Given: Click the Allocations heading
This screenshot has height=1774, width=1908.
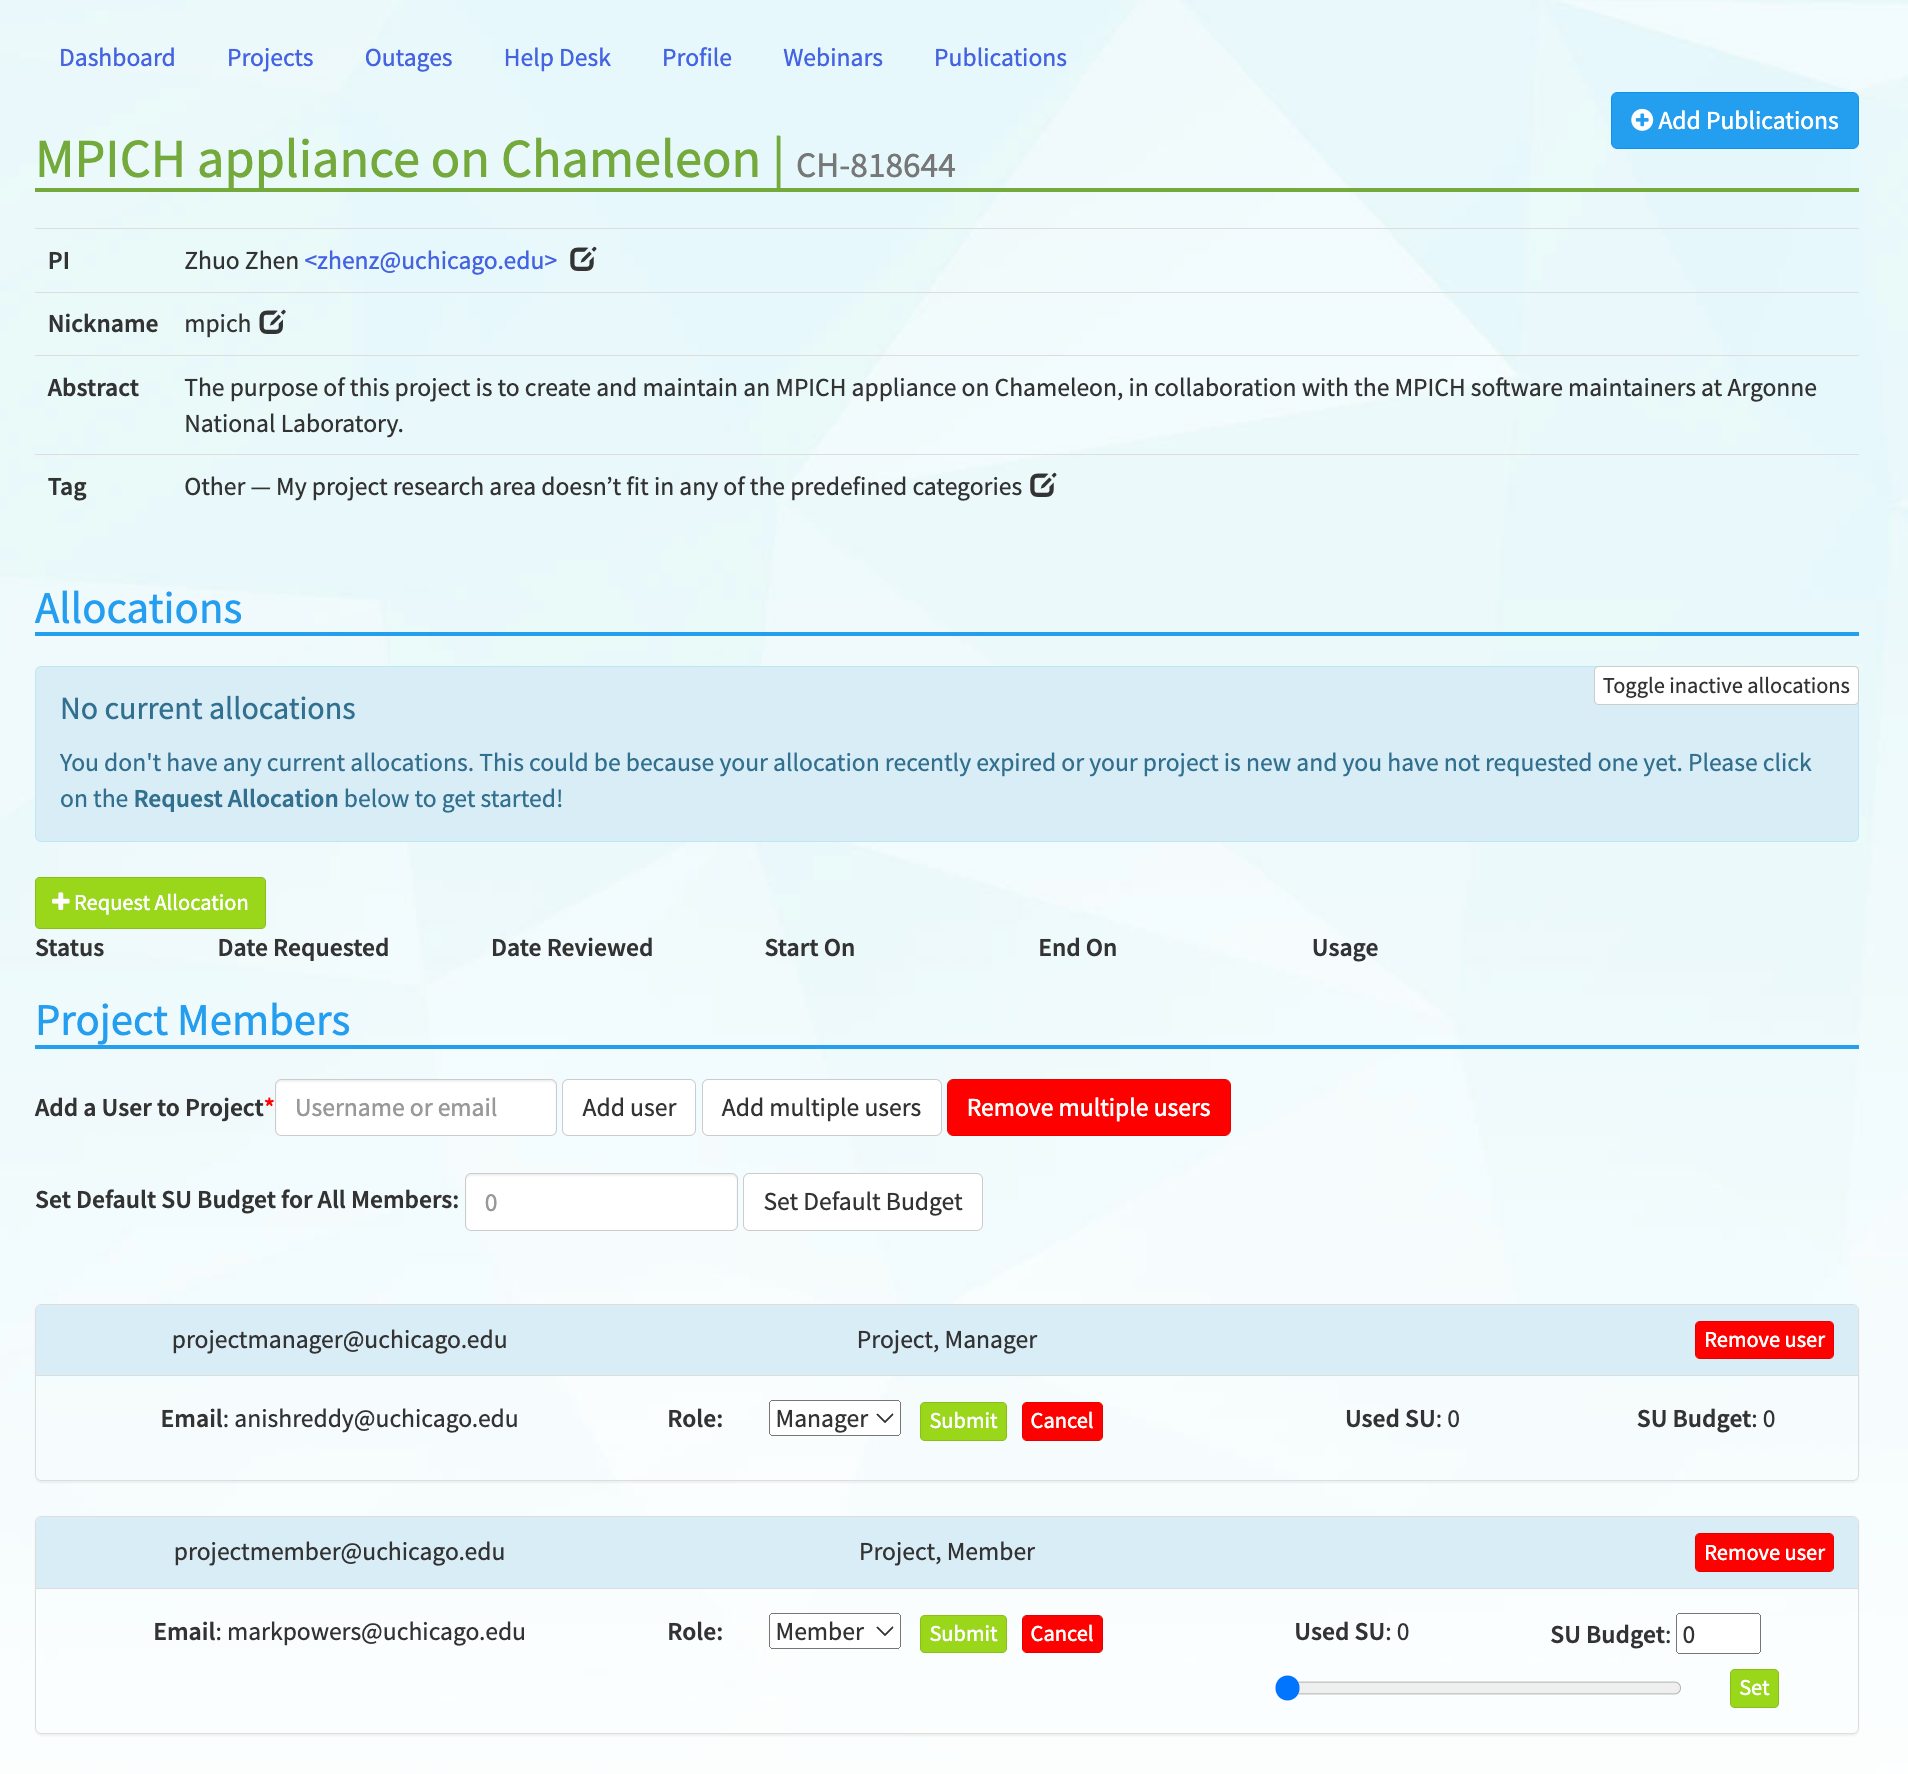Looking at the screenshot, I should pos(139,609).
